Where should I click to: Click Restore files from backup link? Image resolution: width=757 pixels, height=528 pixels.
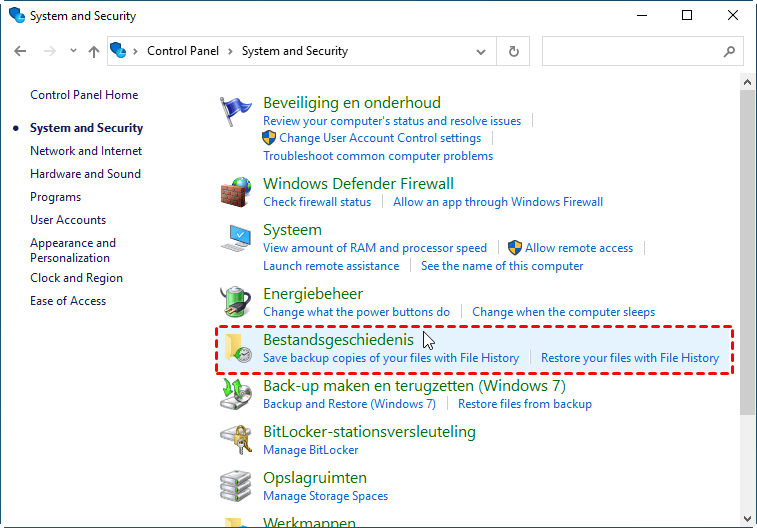525,404
